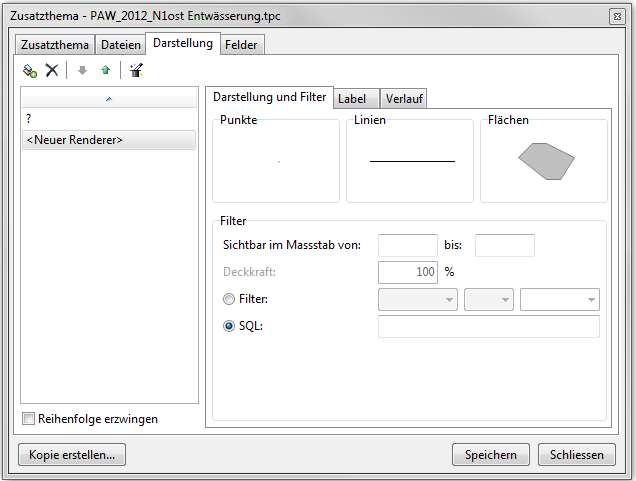
Task: Open the Filter operator dropdown
Action: (x=489, y=299)
